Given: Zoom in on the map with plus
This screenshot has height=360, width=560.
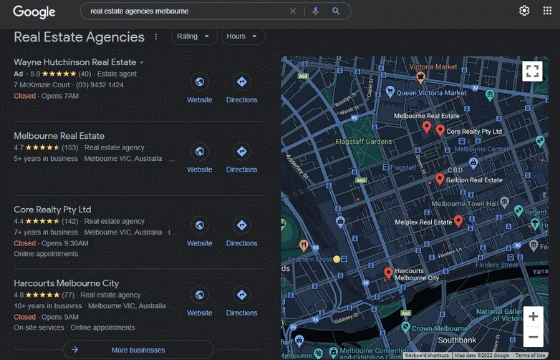Looking at the screenshot, I should tap(533, 316).
